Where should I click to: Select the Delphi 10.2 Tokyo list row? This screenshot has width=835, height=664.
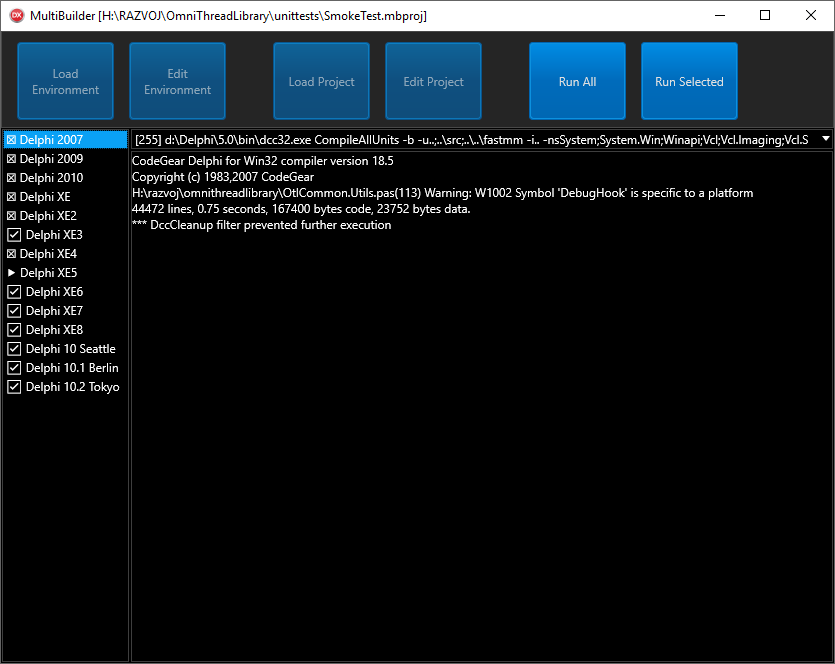click(66, 387)
